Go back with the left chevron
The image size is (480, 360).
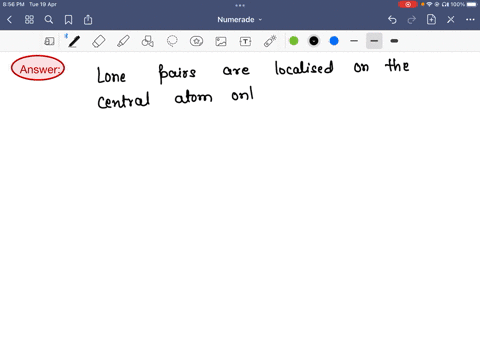pos(9,20)
